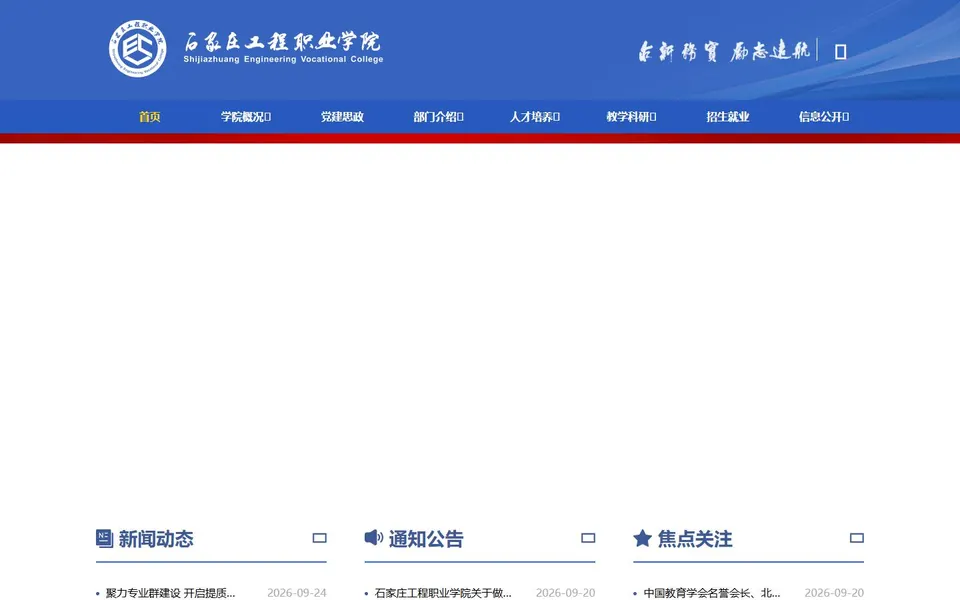
Task: Click the 新闻动态 section heading
Action: (x=156, y=539)
